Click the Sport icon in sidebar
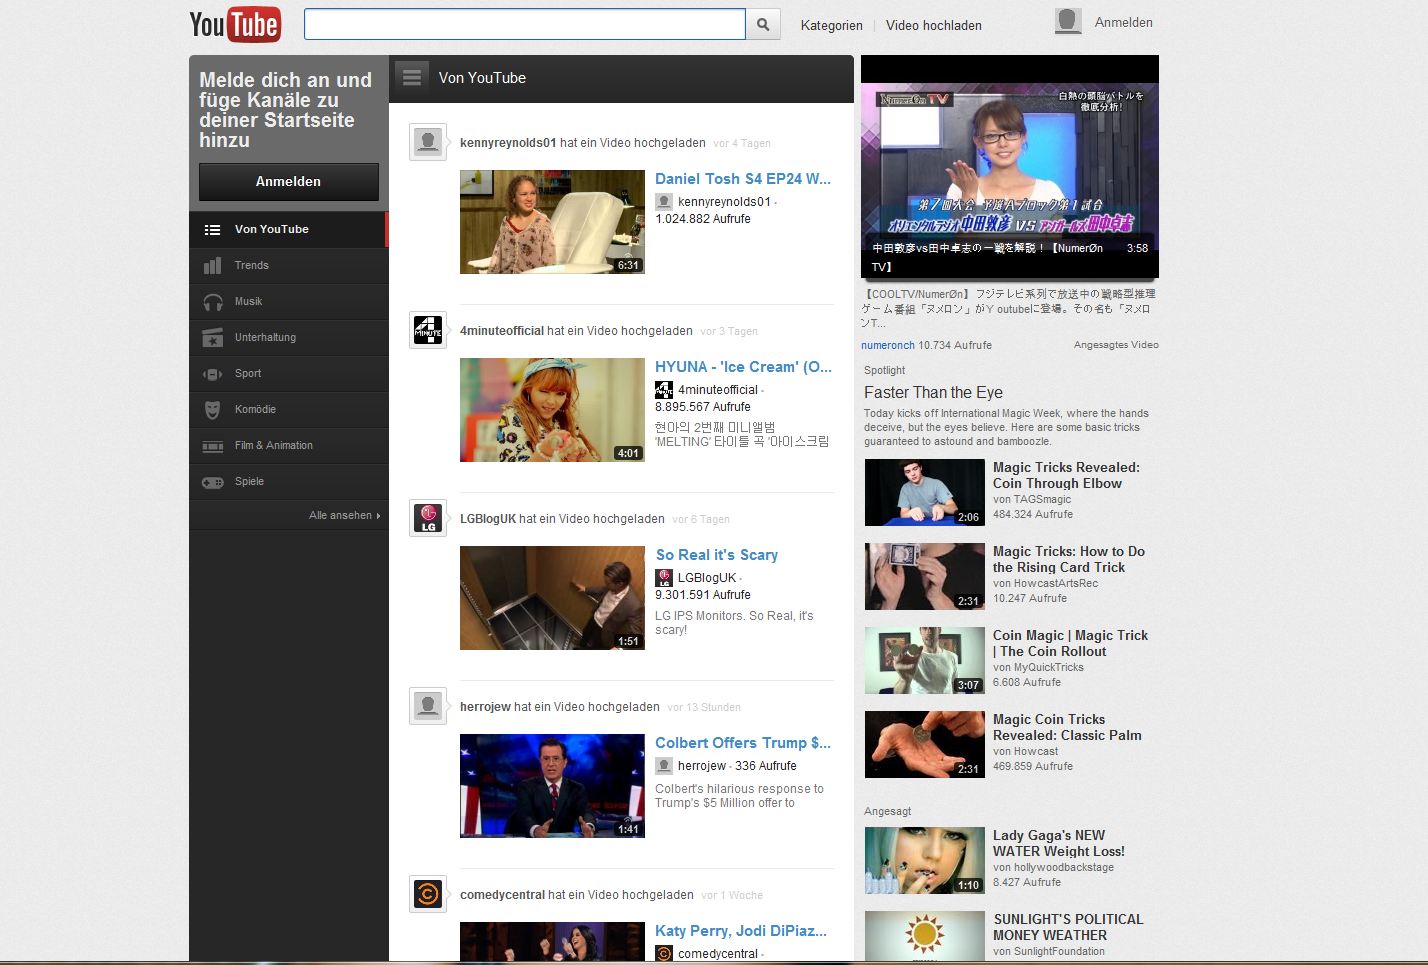 pyautogui.click(x=212, y=374)
